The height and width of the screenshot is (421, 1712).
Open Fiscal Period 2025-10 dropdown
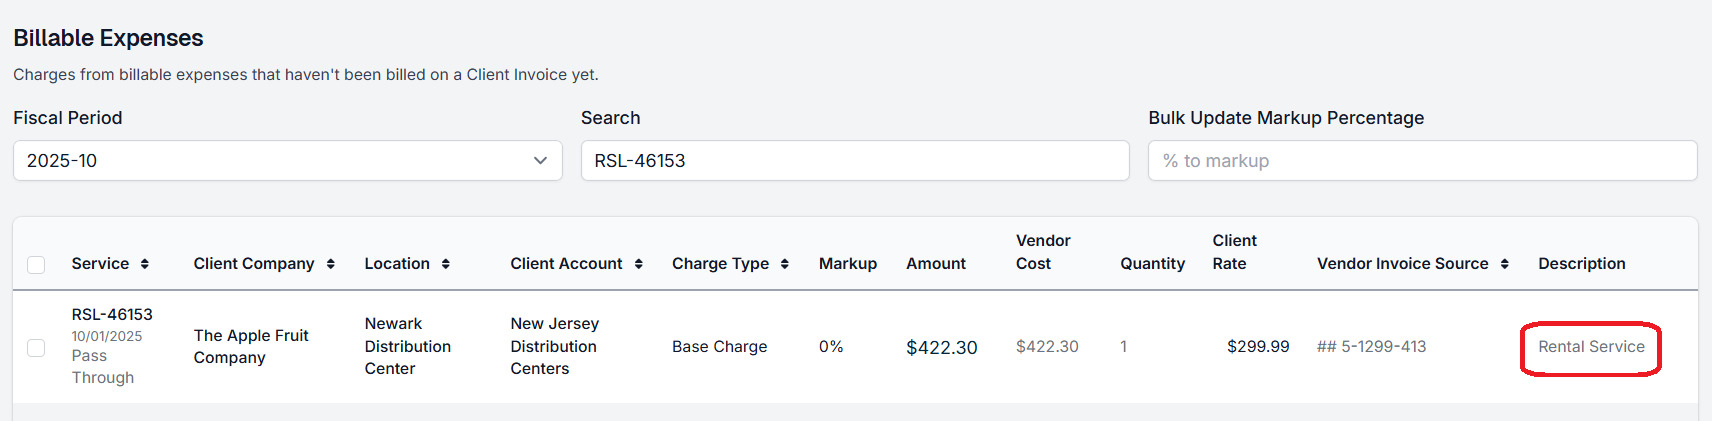coord(287,161)
